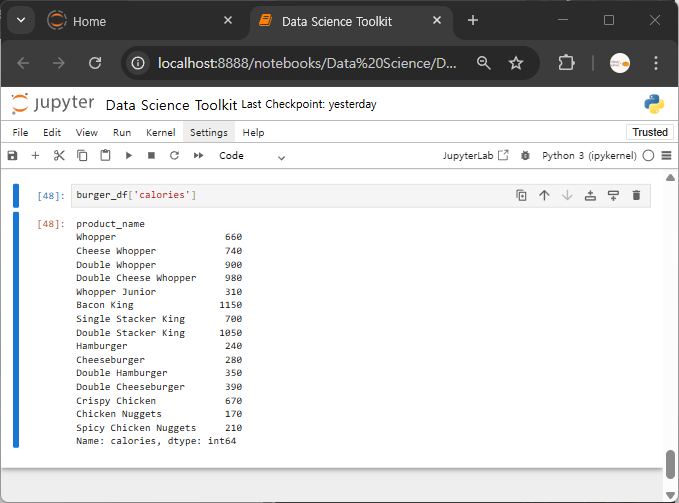Open the Kernel menu
The image size is (679, 503).
(161, 132)
